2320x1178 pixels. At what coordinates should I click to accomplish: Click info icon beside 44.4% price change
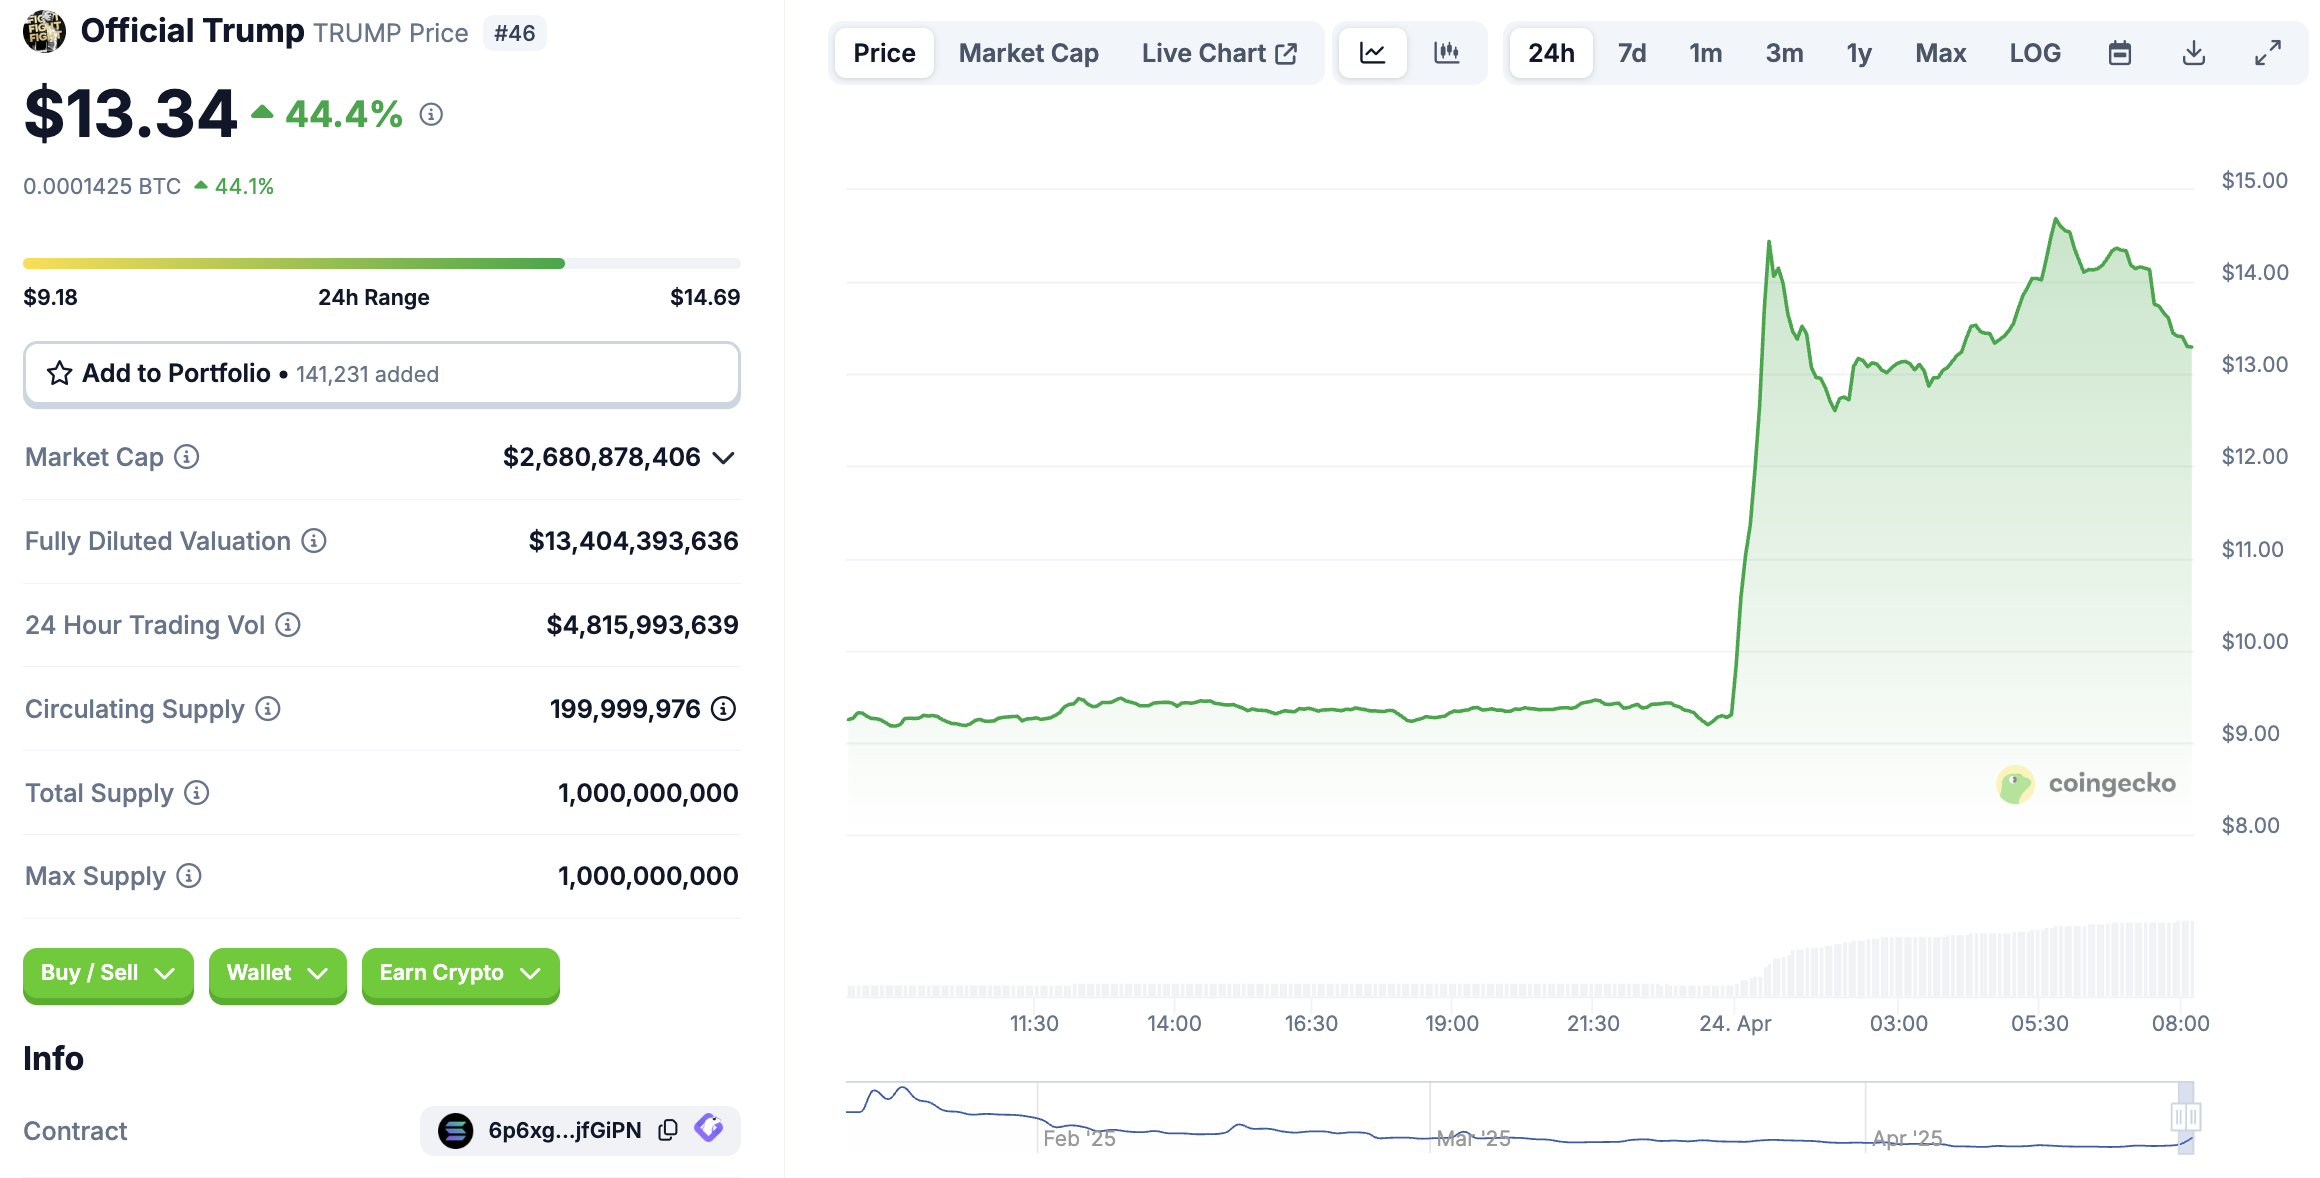(x=431, y=114)
